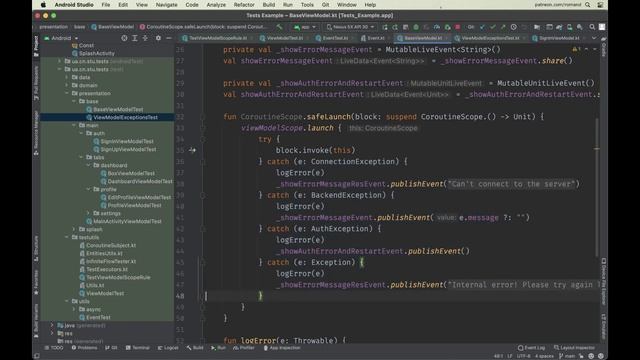Click the gutter icon on line 35
This screenshot has width=640, height=360.
click(192, 150)
